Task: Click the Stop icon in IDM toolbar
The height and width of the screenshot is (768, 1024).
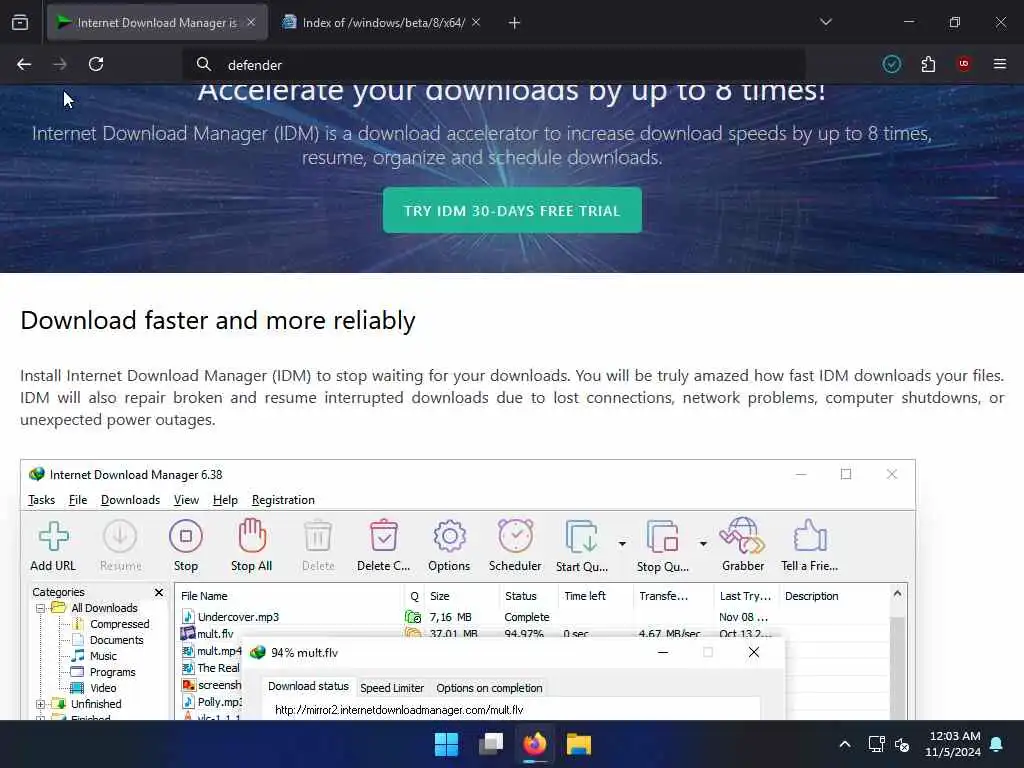Action: tap(185, 537)
